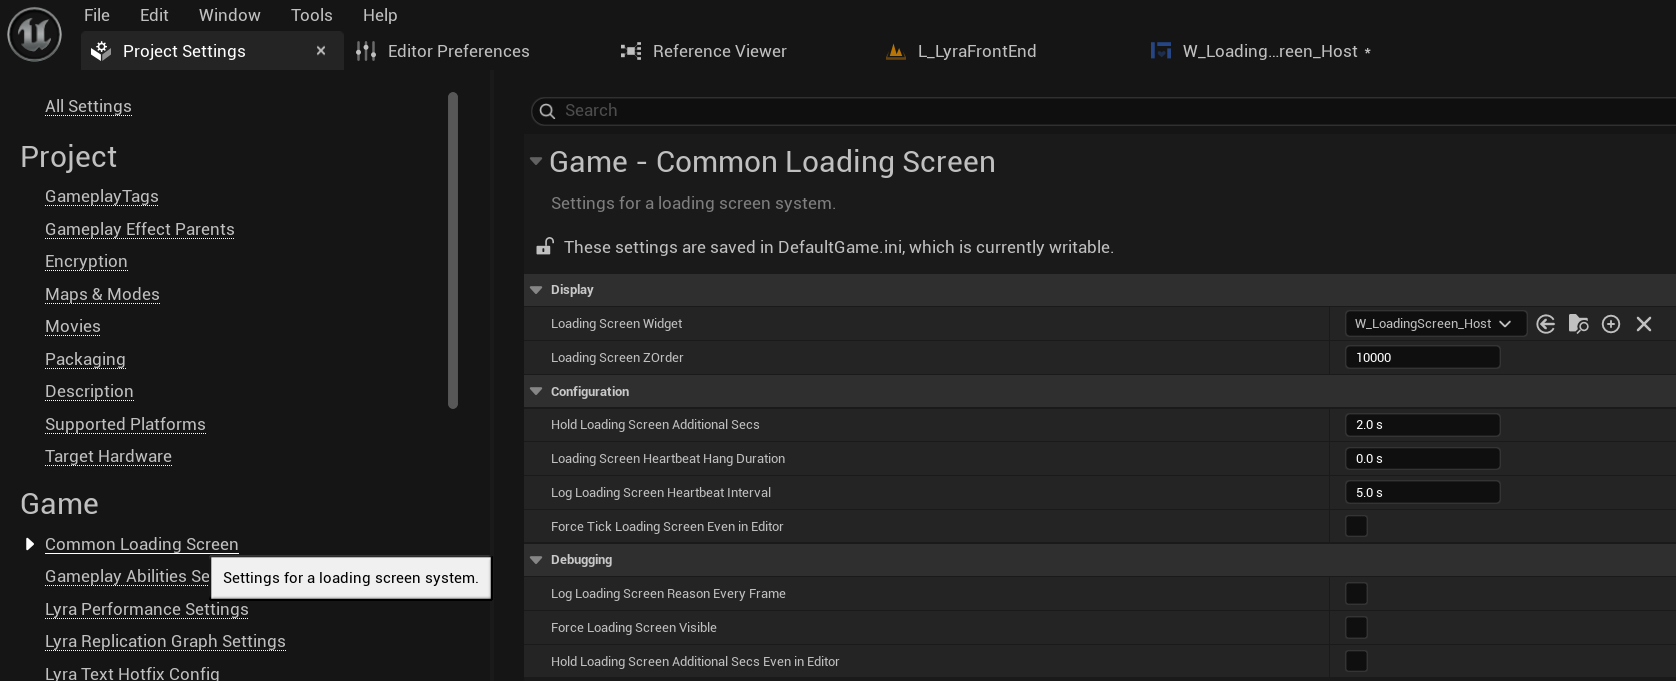
Task: Open the Tools menu
Action: pos(311,15)
